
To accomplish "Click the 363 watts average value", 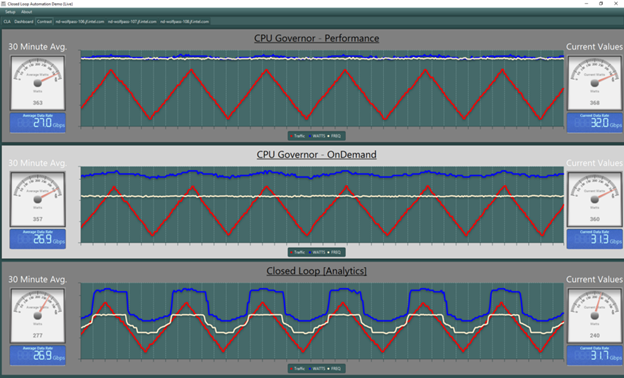I will click(x=37, y=103).
